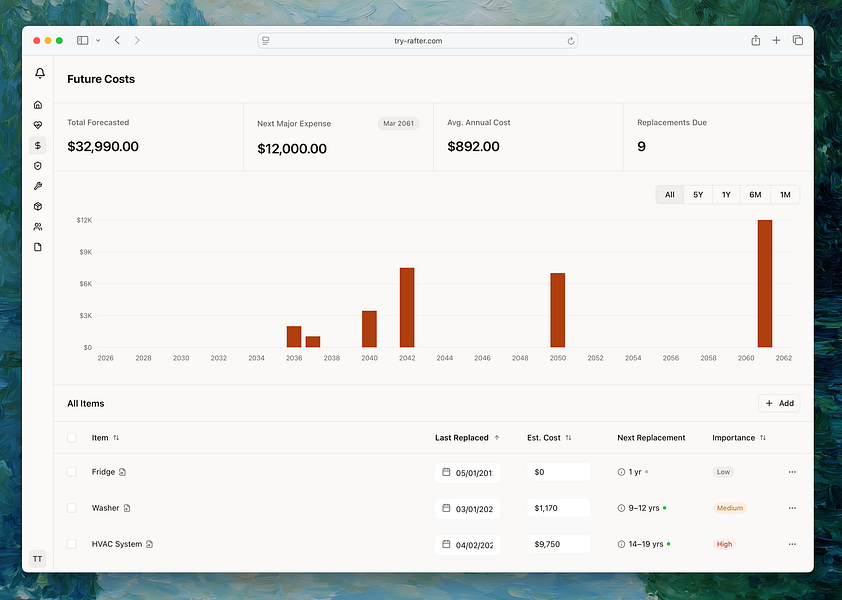The image size is (842, 600).
Task: Select the 1Y time range tab
Action: (x=726, y=194)
